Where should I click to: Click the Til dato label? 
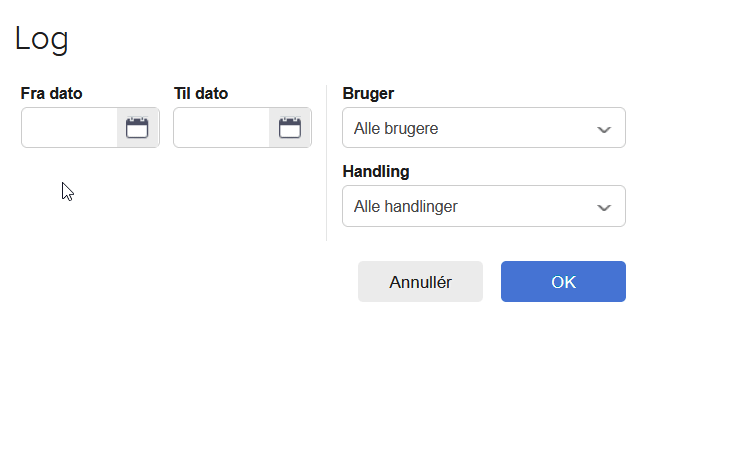point(201,94)
